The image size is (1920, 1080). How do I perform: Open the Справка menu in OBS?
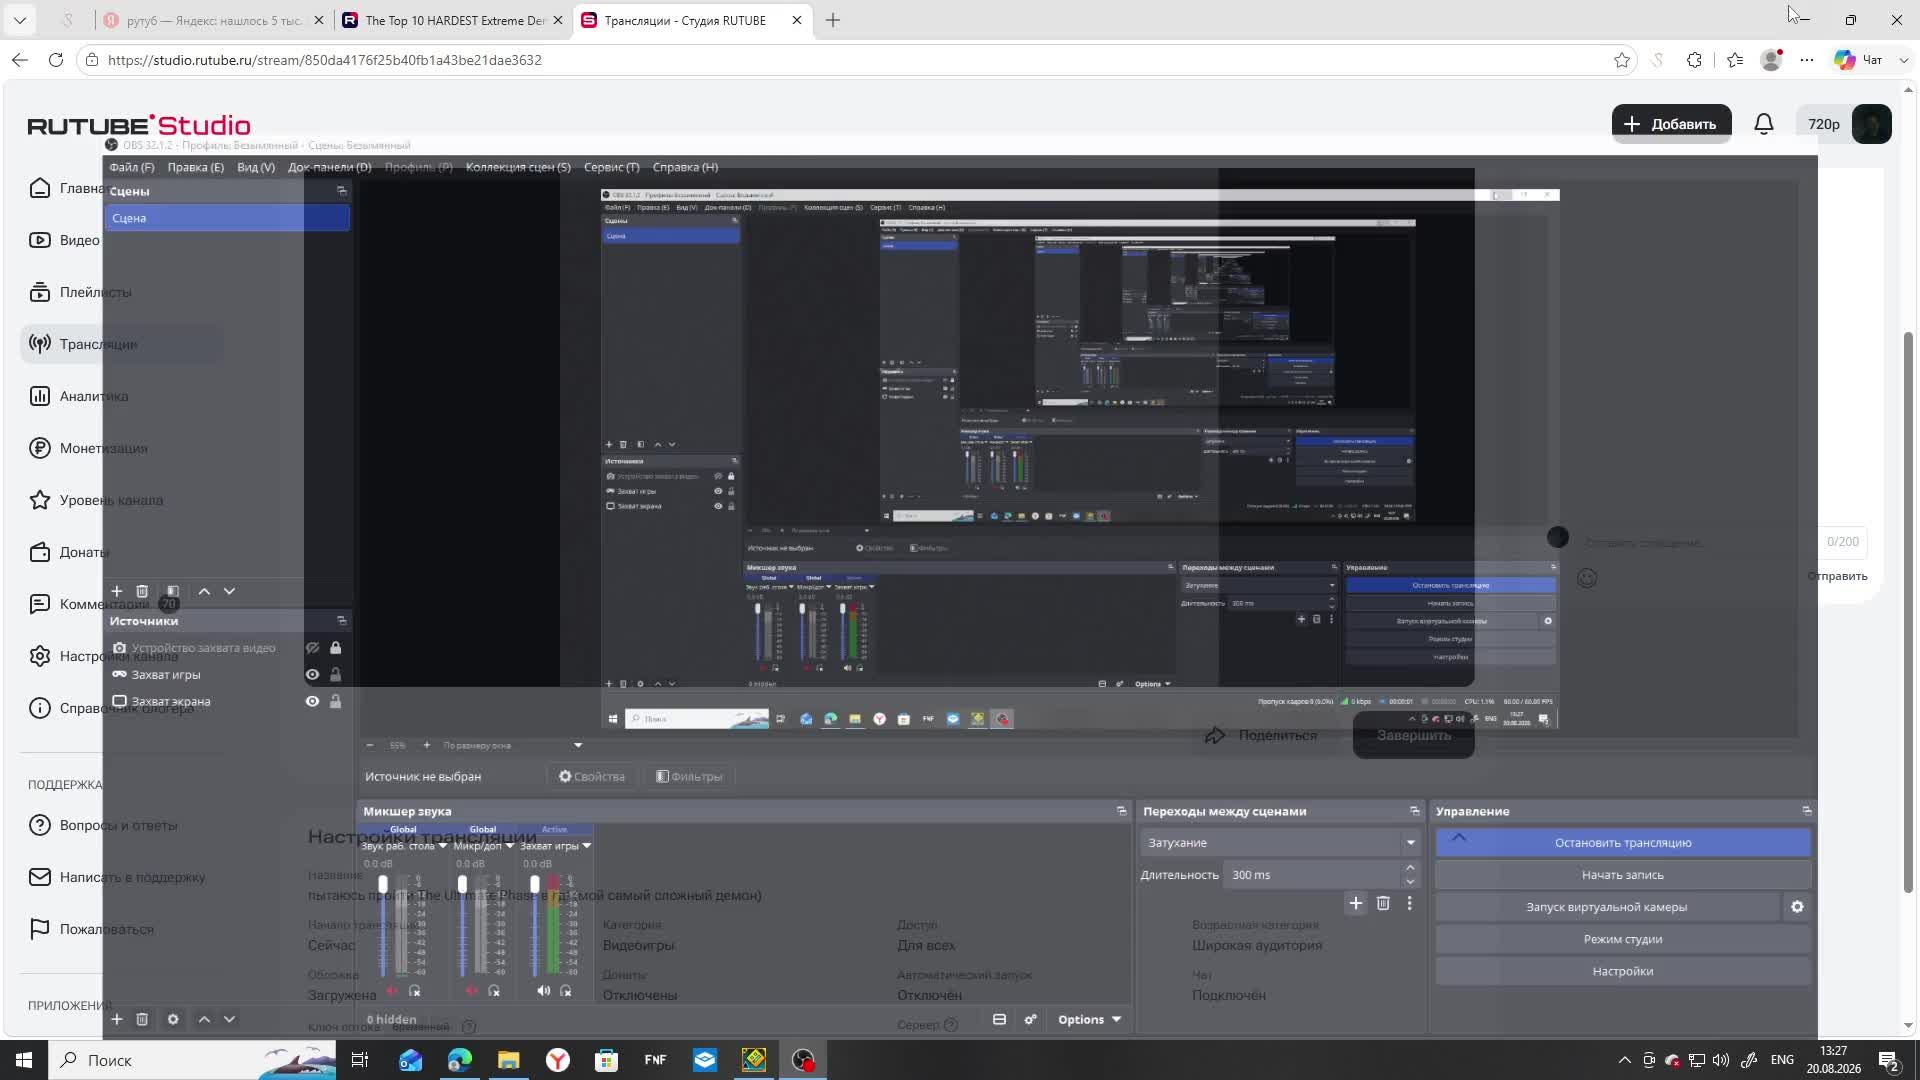(685, 167)
